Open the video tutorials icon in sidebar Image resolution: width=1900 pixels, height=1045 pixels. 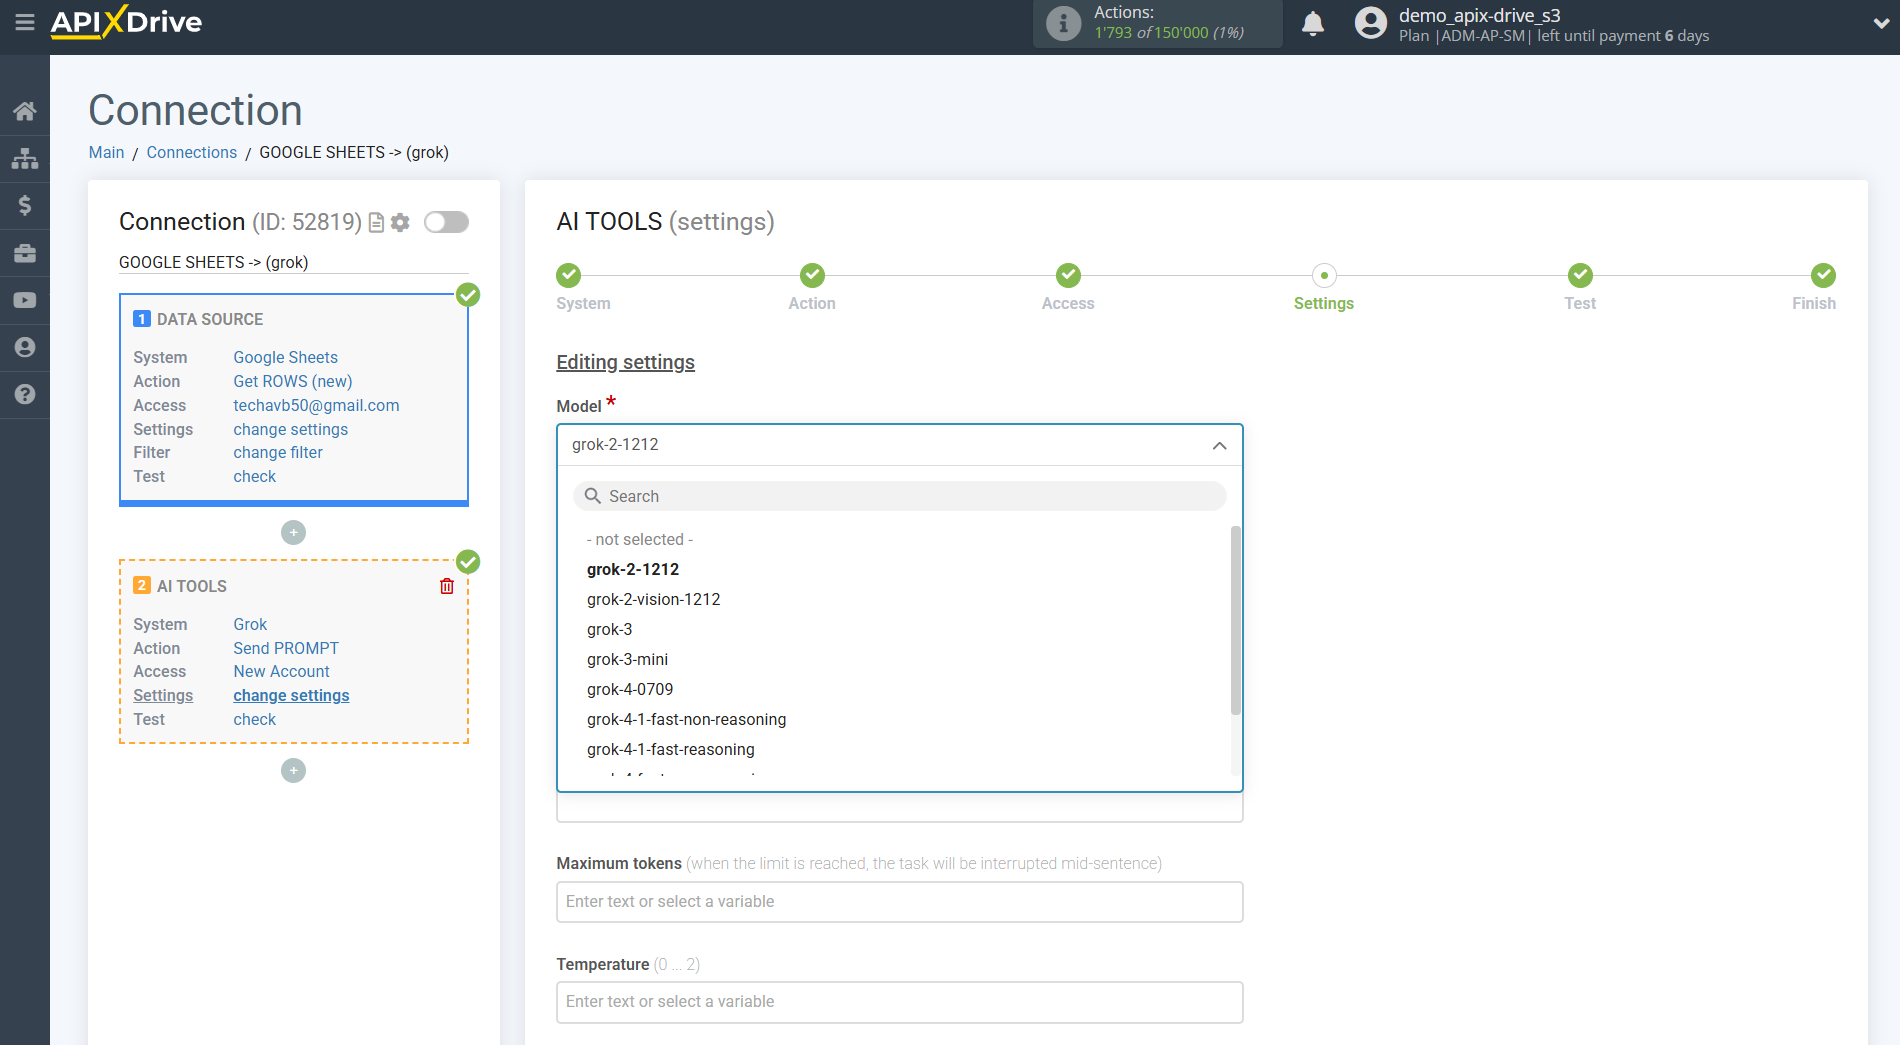(x=24, y=299)
